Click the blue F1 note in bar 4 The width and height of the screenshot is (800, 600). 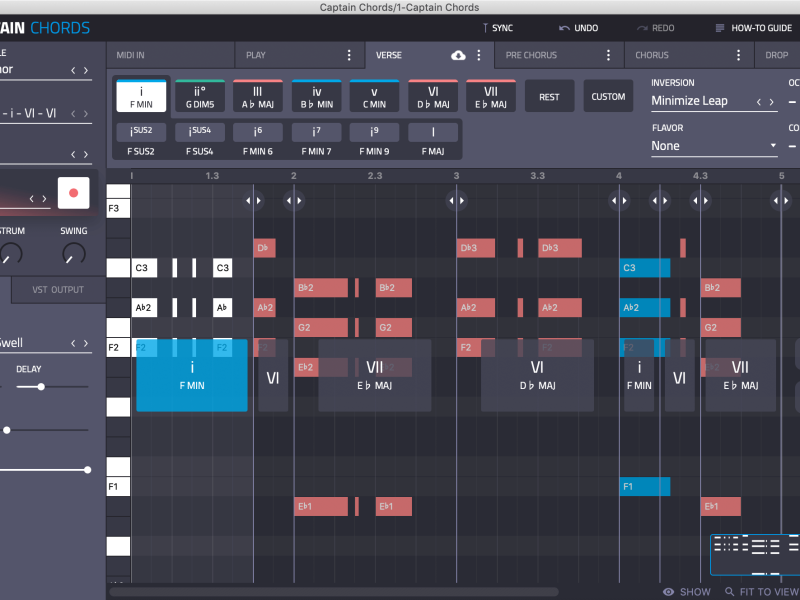[x=644, y=487]
